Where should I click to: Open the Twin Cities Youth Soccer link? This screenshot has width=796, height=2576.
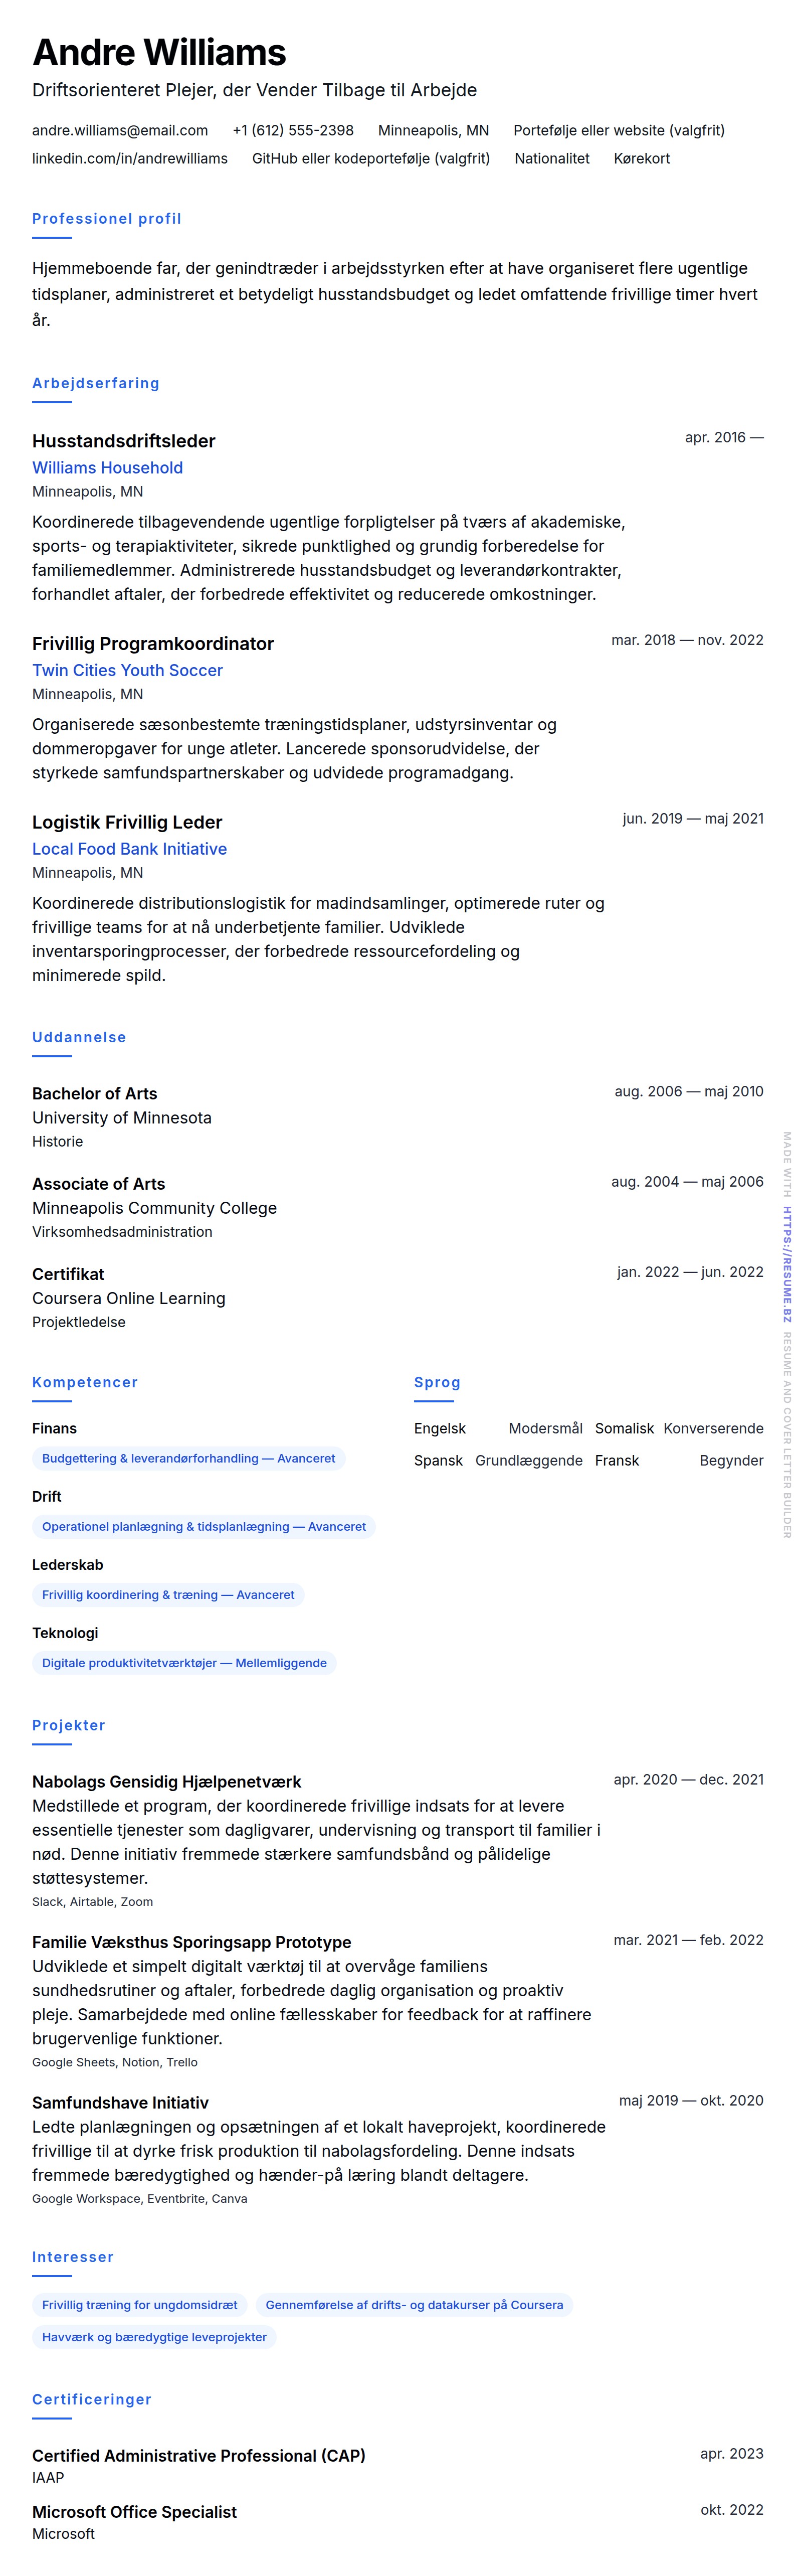(x=127, y=670)
